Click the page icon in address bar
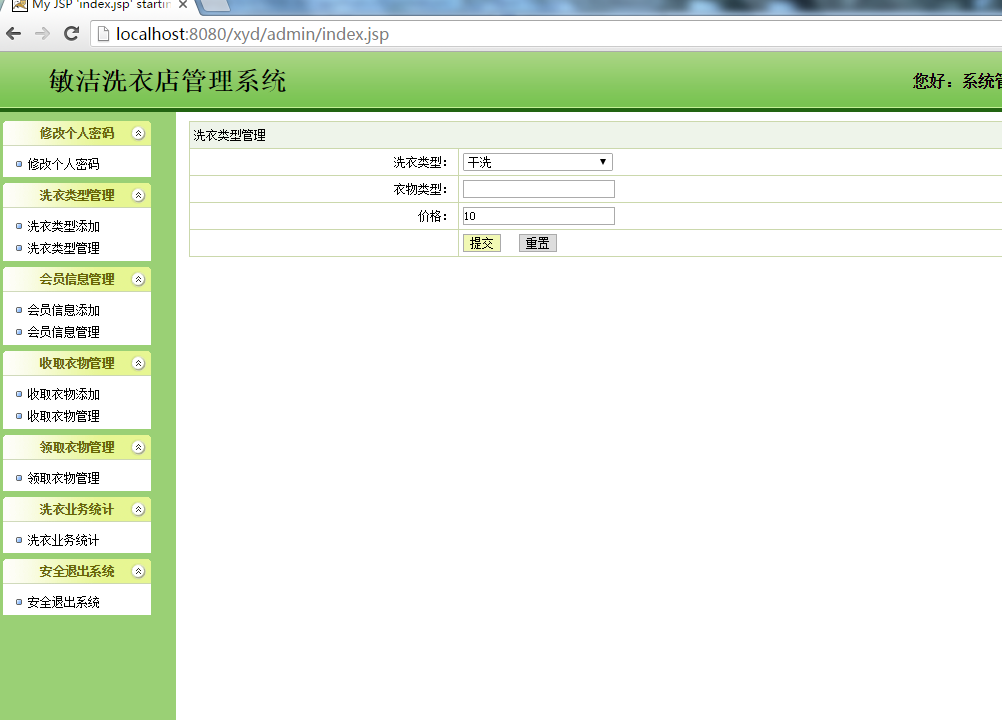The height and width of the screenshot is (720, 1002). 103,34
